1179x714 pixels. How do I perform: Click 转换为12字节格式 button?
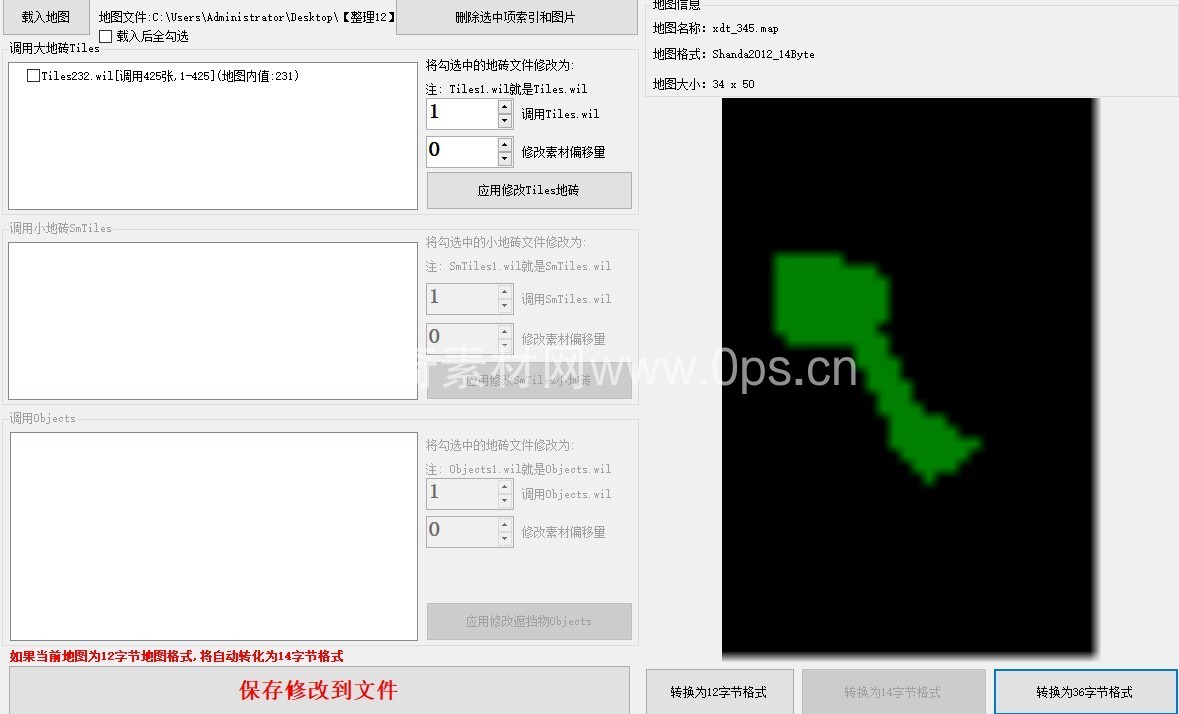pos(719,692)
